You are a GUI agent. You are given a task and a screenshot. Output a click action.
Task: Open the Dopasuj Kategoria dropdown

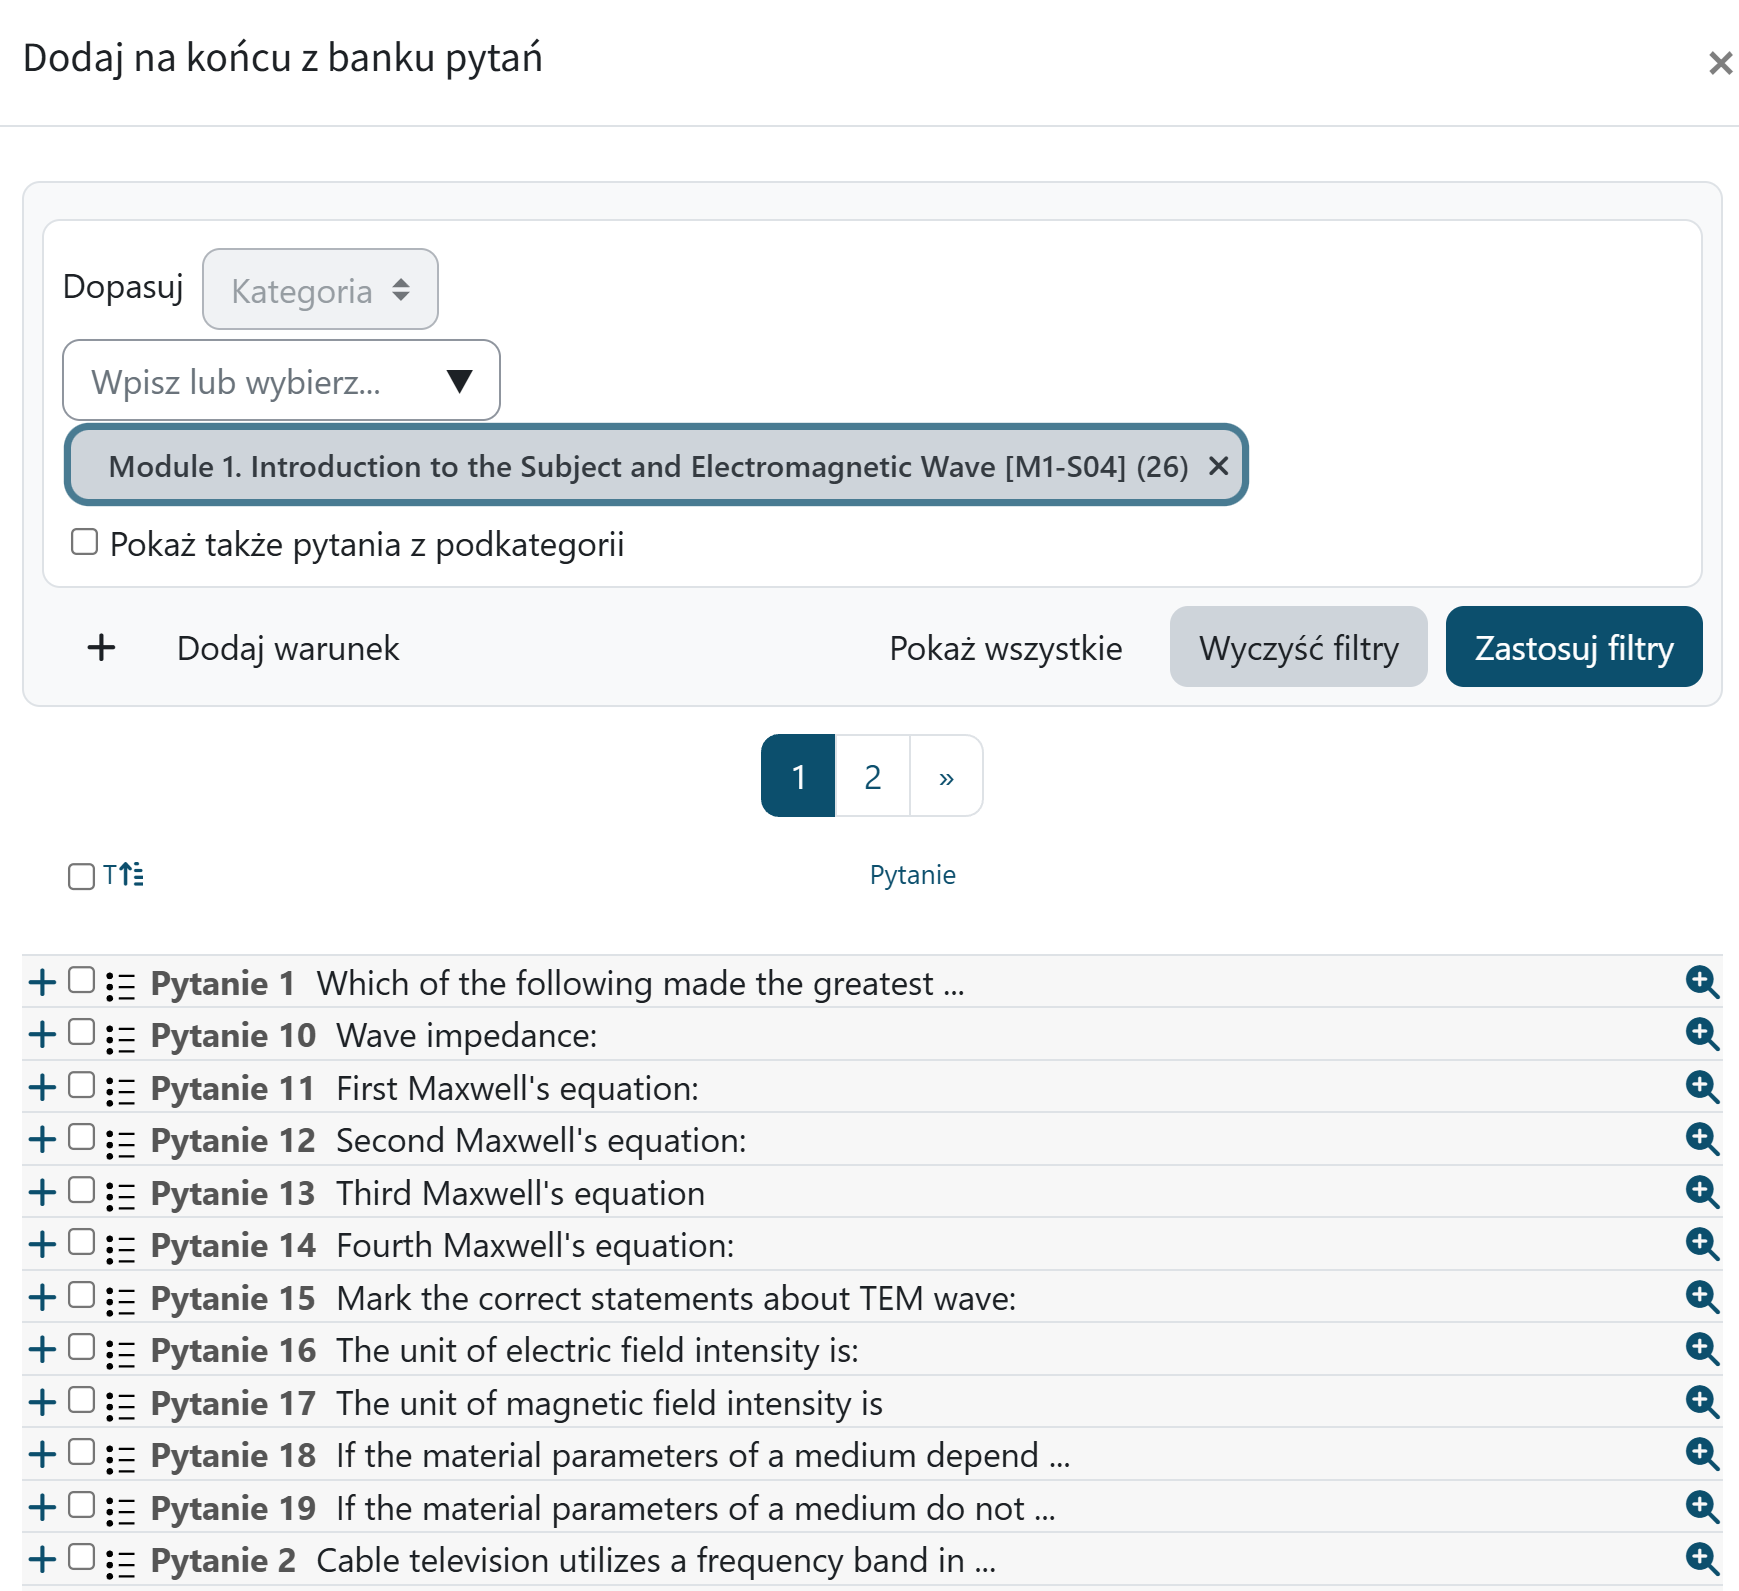(320, 290)
